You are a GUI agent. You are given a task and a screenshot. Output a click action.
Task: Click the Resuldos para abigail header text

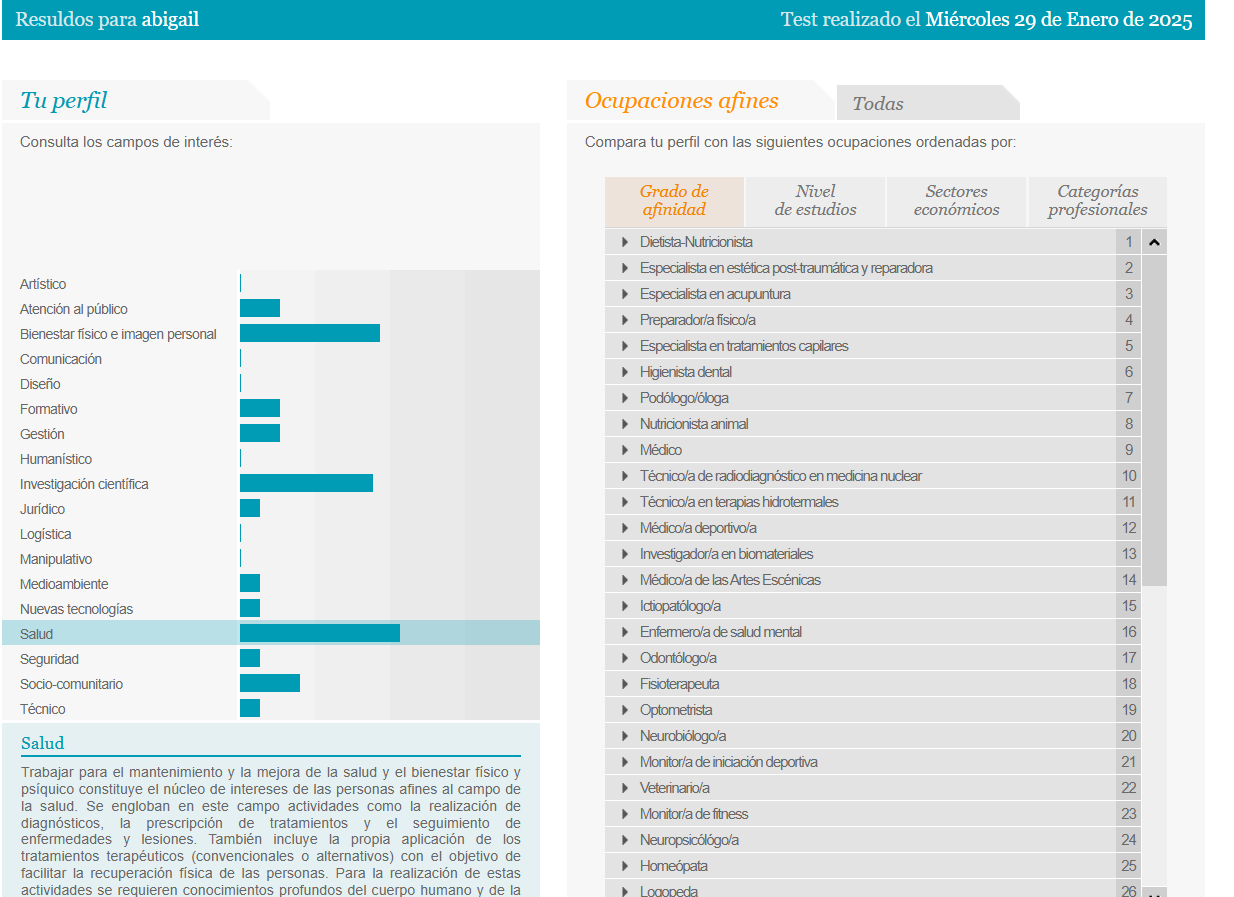[108, 20]
